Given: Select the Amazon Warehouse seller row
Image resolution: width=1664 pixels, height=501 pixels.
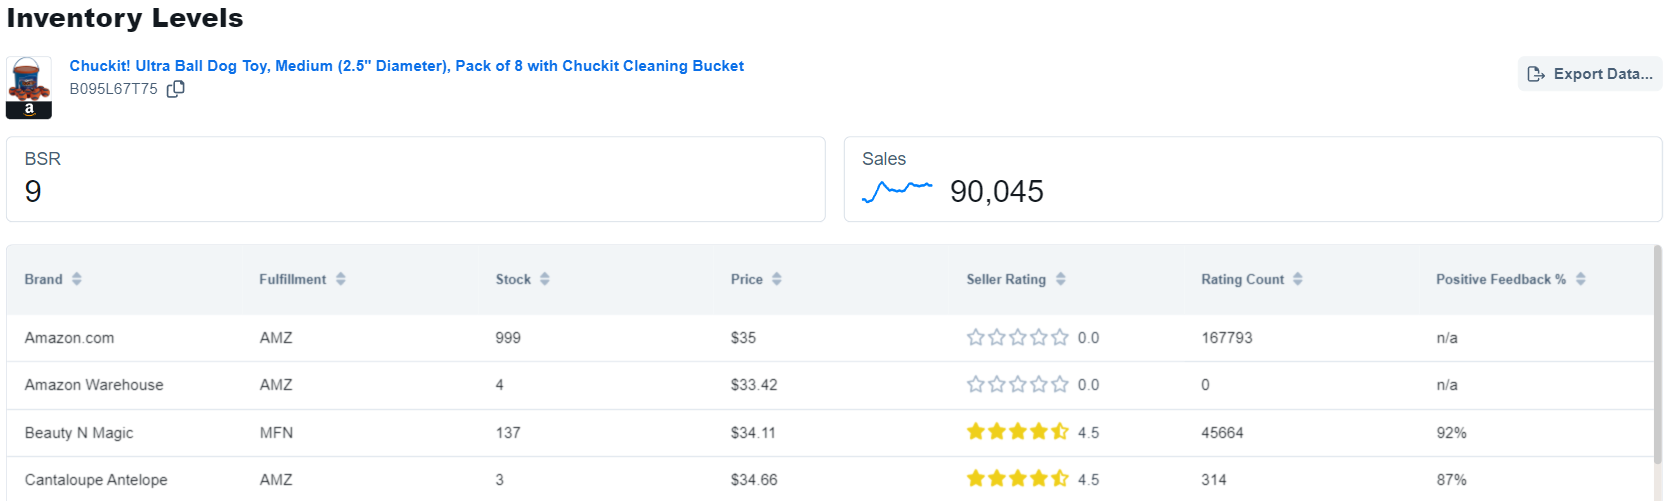Looking at the screenshot, I should [x=829, y=385].
